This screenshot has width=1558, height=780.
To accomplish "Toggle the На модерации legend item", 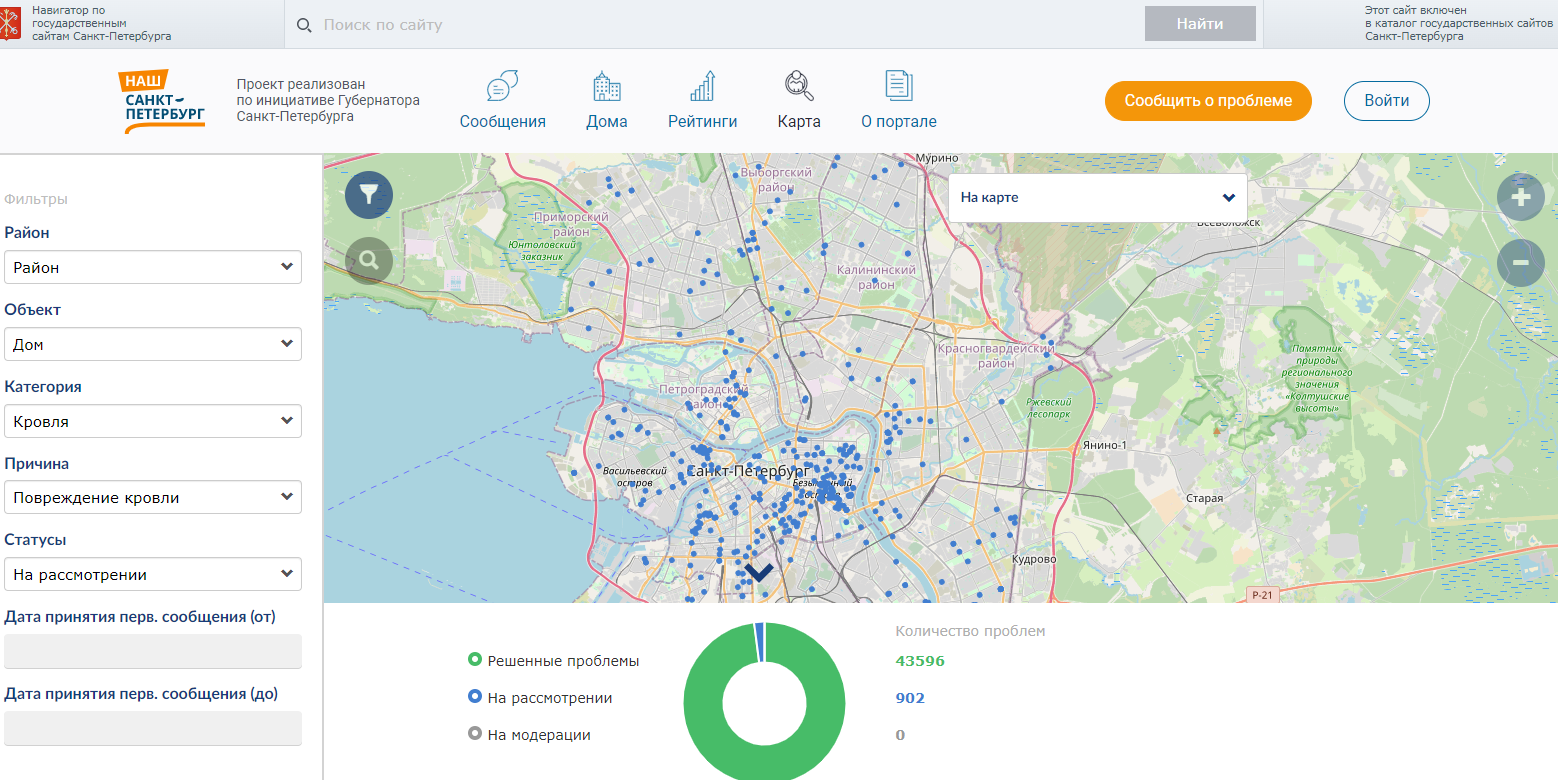I will pos(530,734).
